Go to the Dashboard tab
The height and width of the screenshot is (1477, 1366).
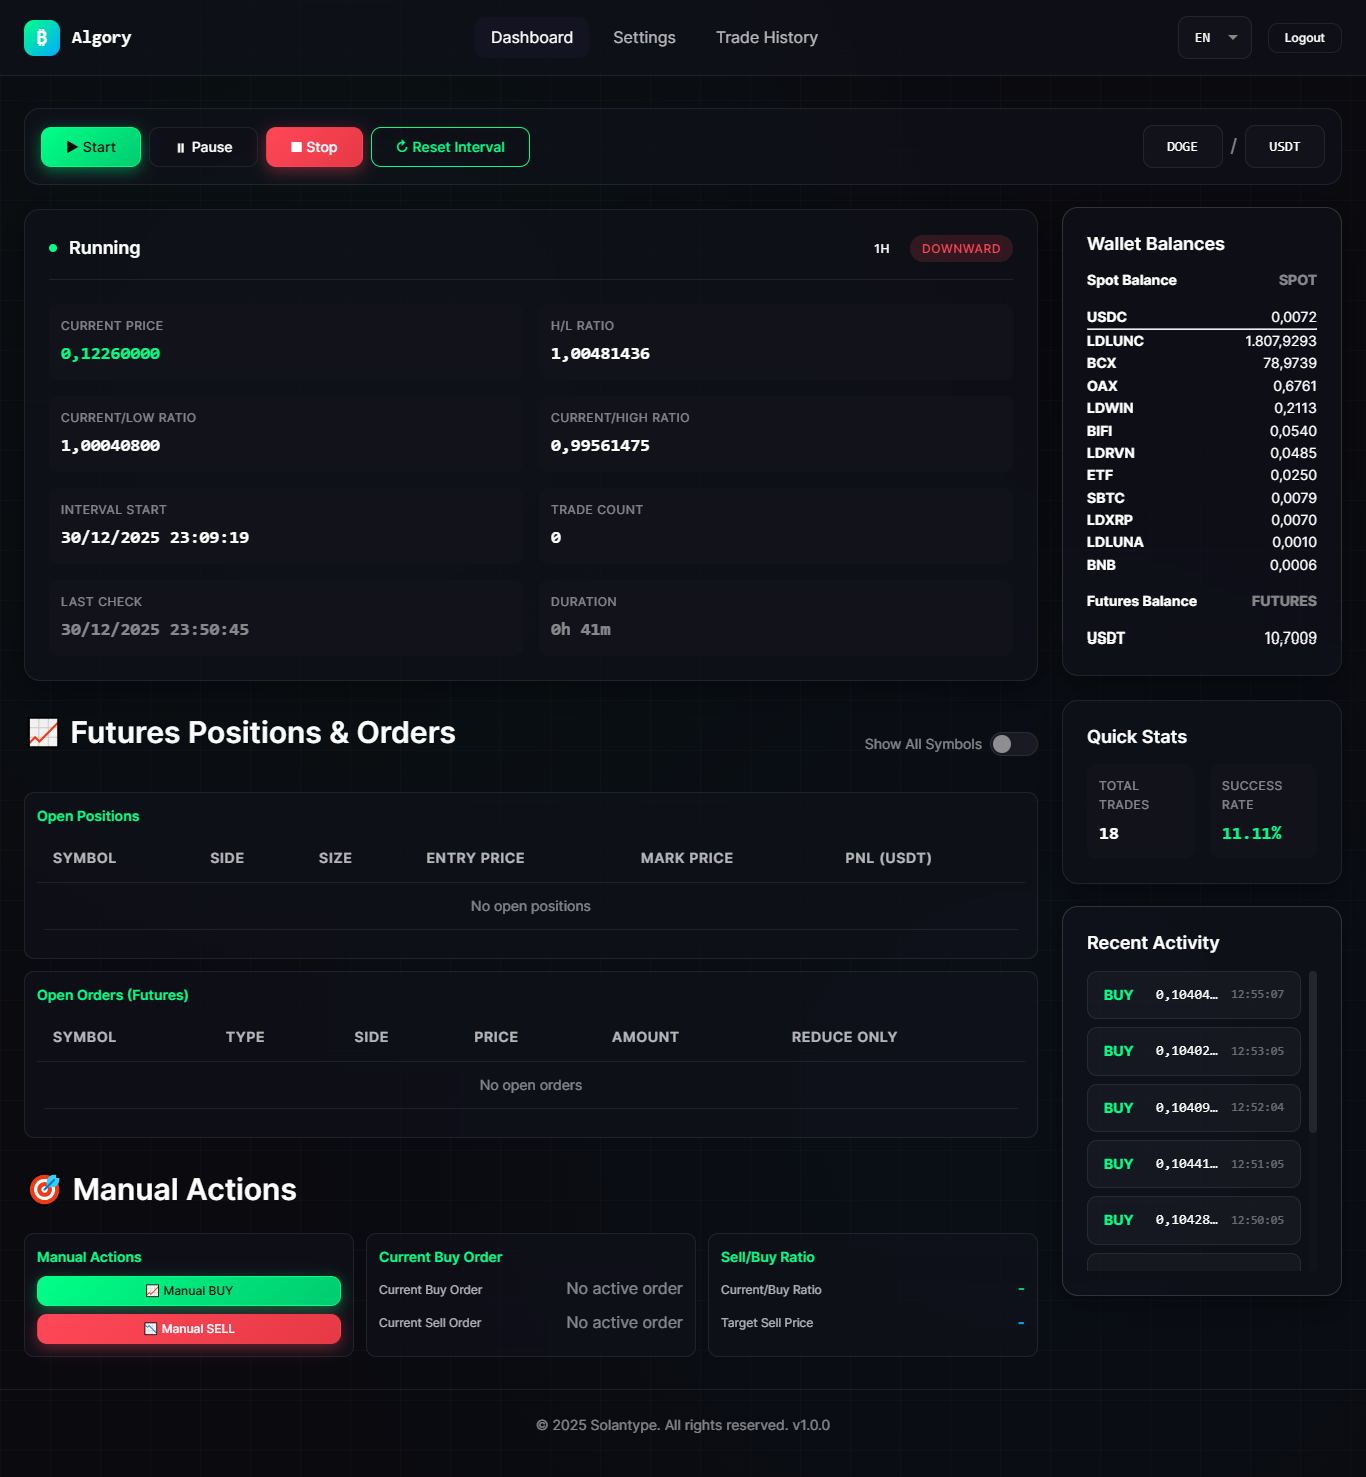tap(531, 38)
